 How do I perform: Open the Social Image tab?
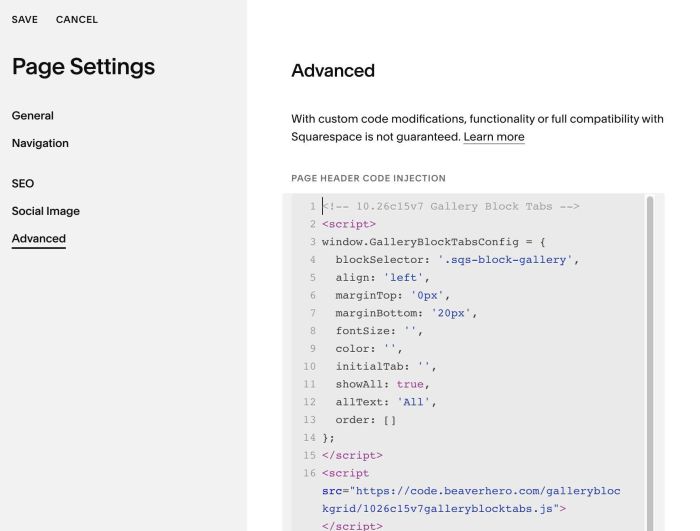[x=46, y=211]
